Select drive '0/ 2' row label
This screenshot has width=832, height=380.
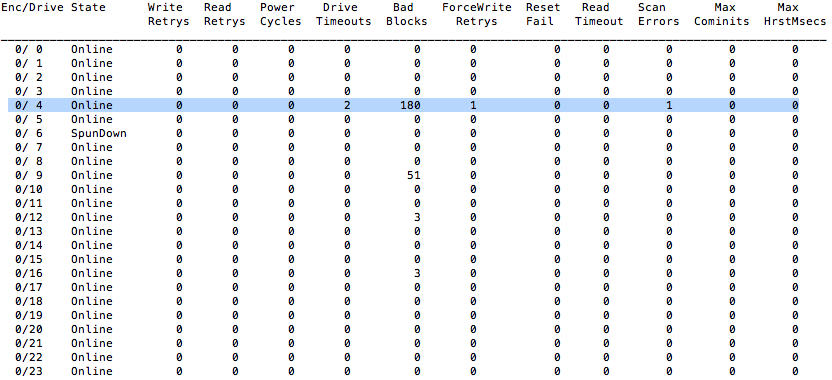29,77
